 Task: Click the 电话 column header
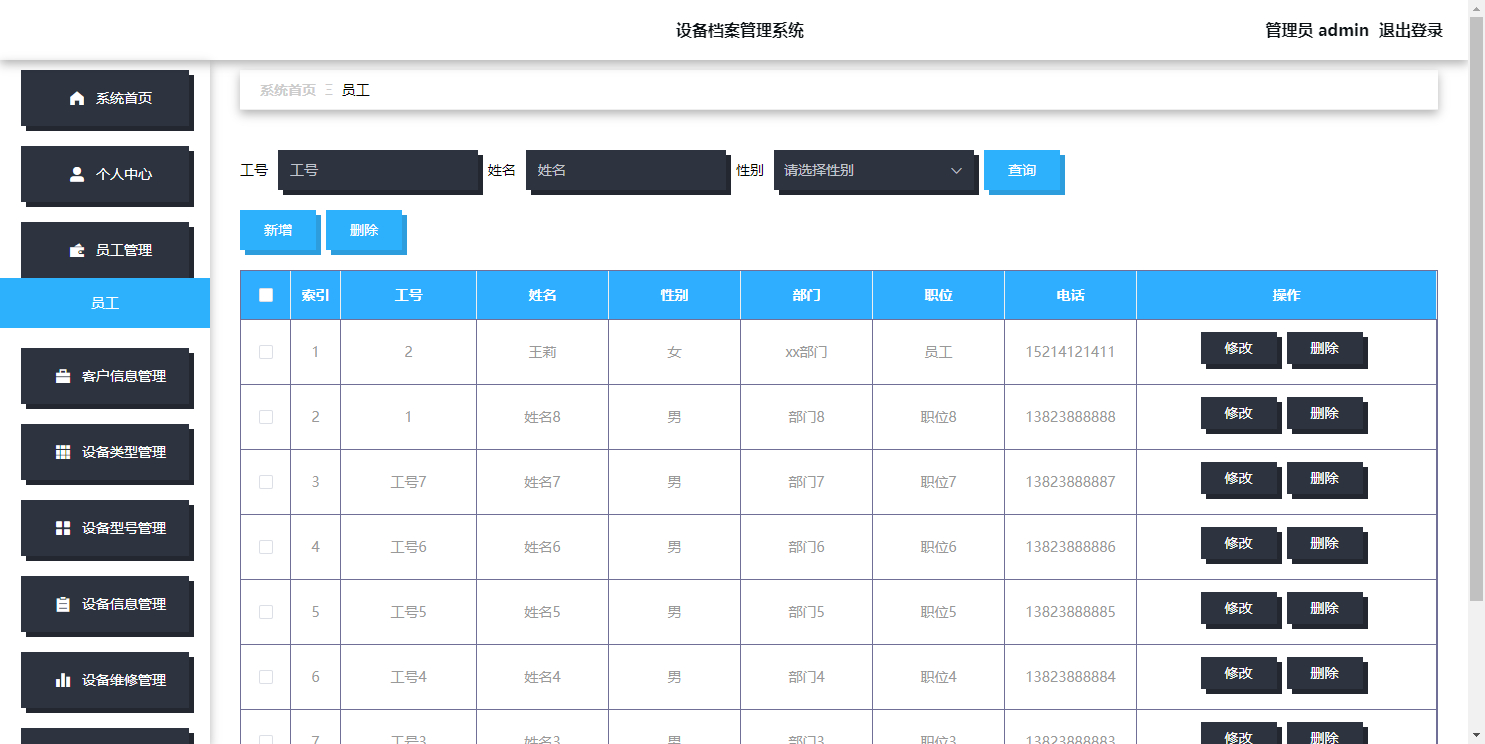tap(1070, 295)
